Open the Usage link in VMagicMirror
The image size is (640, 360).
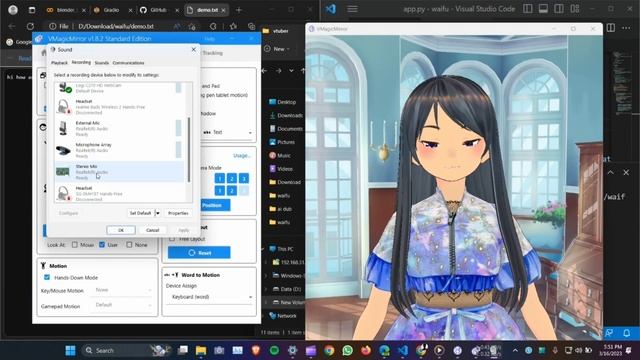click(241, 156)
